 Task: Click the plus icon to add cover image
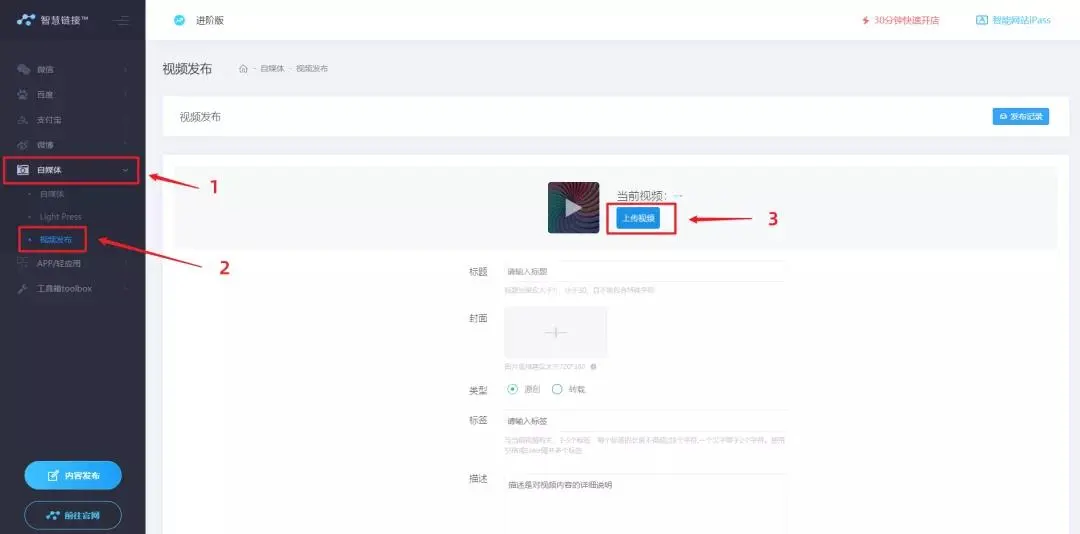(555, 332)
